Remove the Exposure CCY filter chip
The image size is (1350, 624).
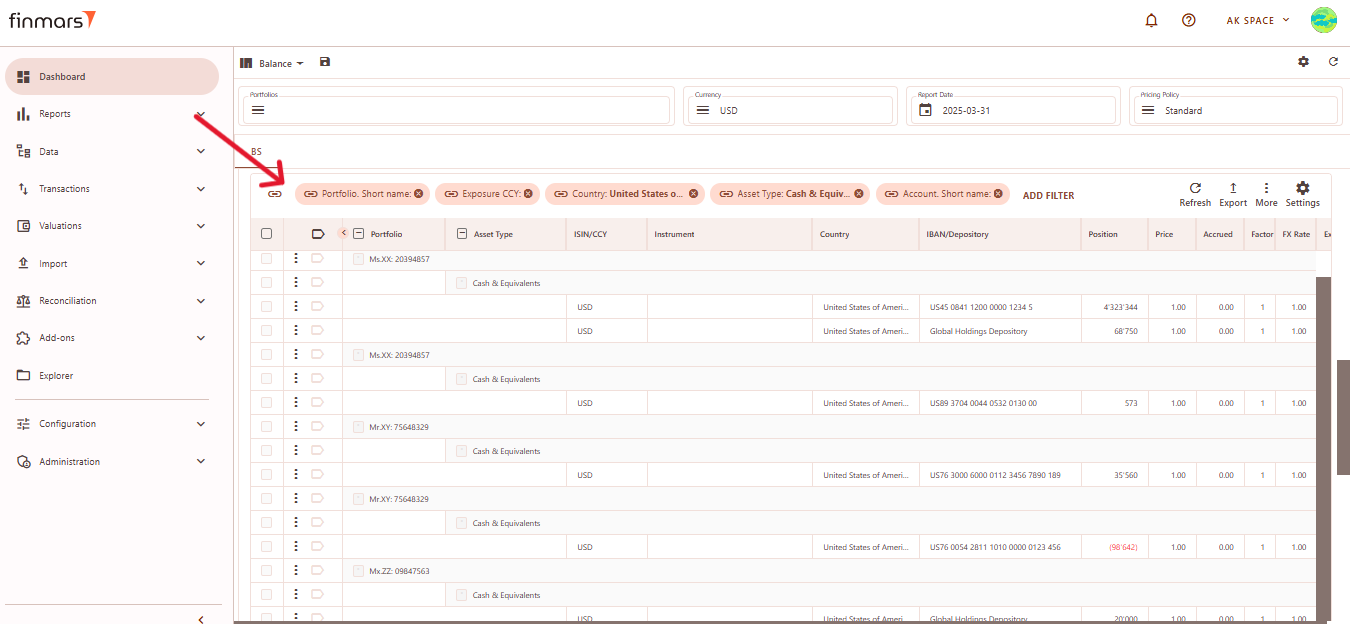point(528,194)
